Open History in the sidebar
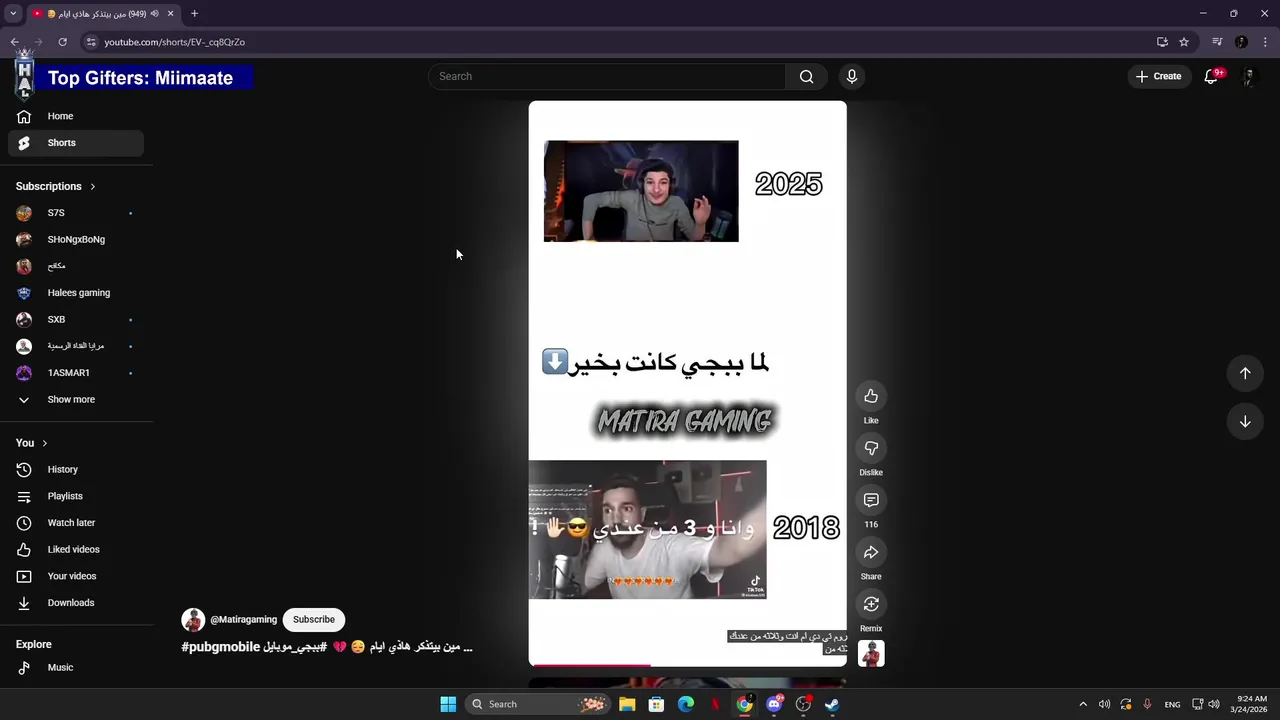1280x720 pixels. [76, 469]
